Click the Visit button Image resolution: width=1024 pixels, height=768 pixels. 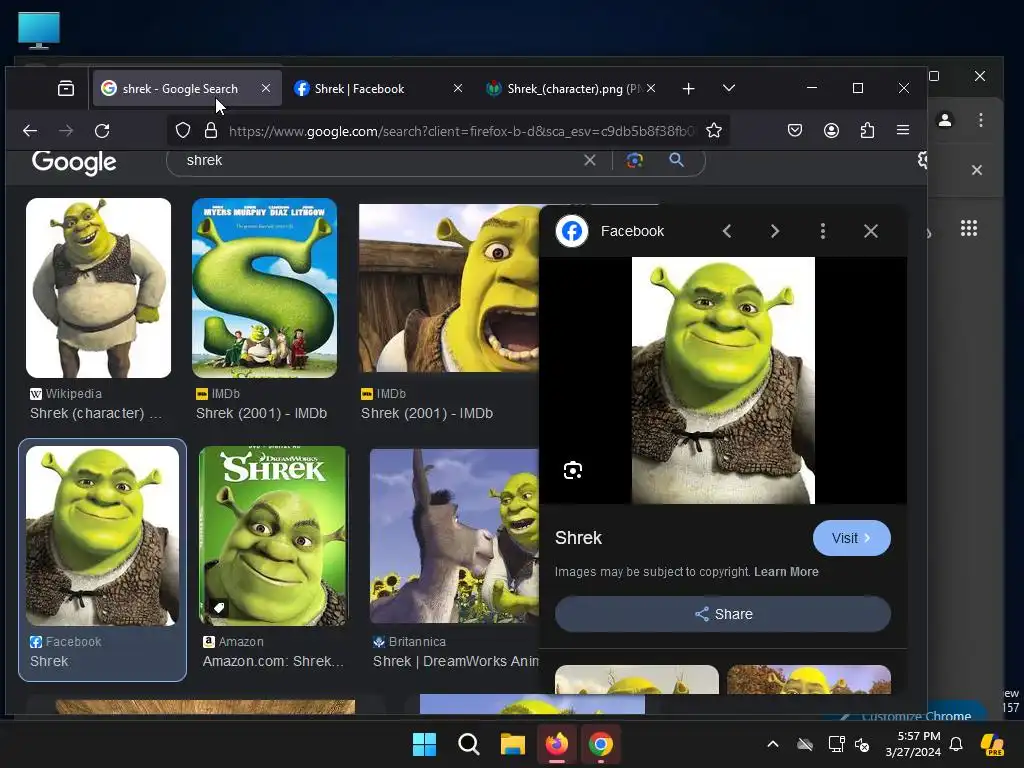click(x=852, y=538)
